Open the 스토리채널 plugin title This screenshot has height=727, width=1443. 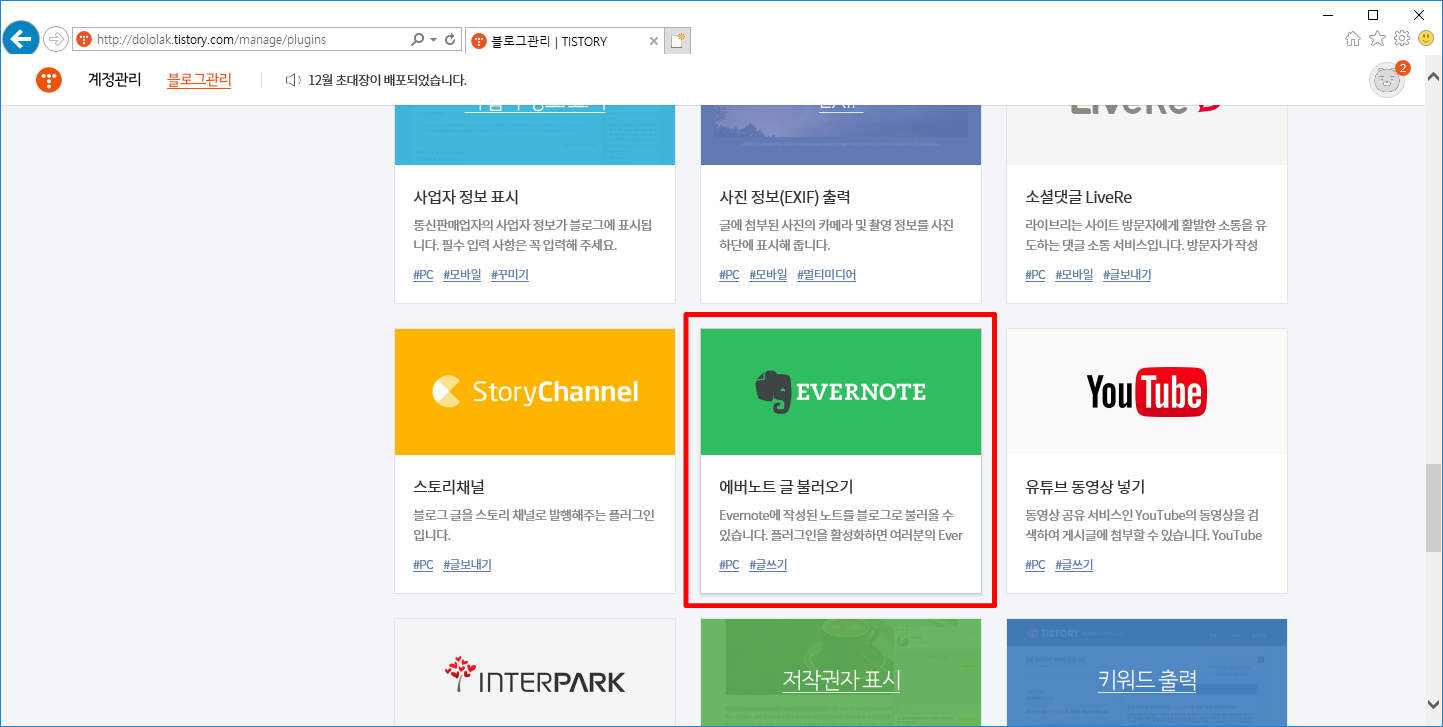tap(449, 487)
